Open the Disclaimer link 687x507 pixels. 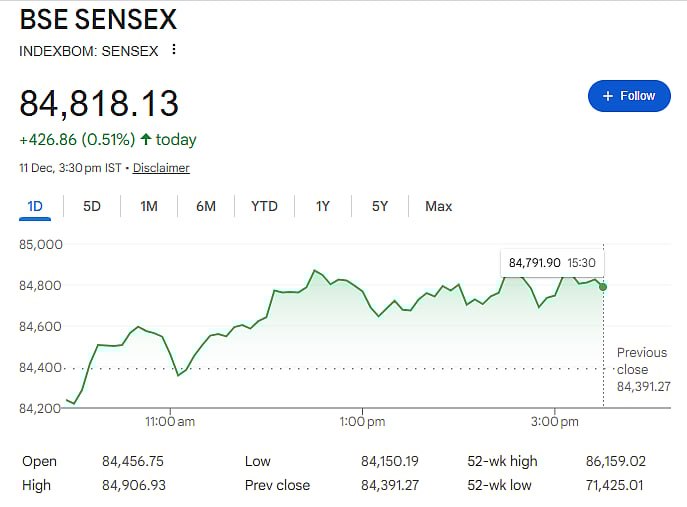(x=161, y=168)
